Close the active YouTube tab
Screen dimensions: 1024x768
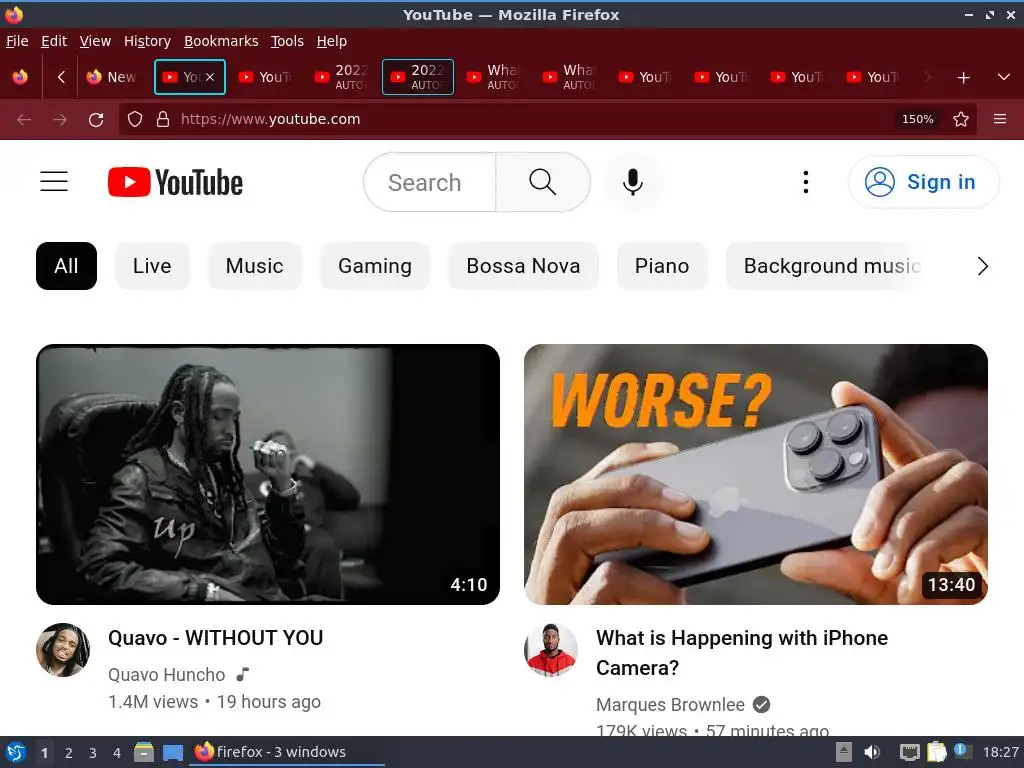tap(210, 77)
